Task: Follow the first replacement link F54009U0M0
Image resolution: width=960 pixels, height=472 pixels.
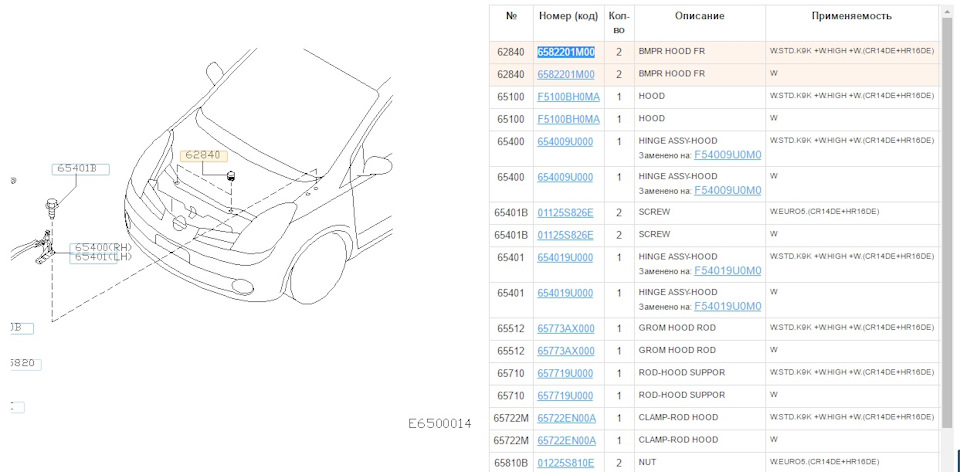Action: [x=727, y=155]
